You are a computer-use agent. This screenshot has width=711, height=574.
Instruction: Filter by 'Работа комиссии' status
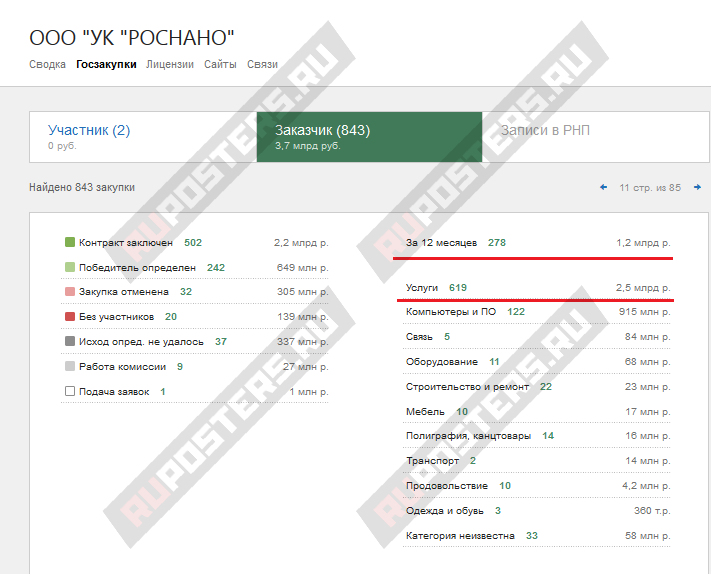(x=122, y=367)
